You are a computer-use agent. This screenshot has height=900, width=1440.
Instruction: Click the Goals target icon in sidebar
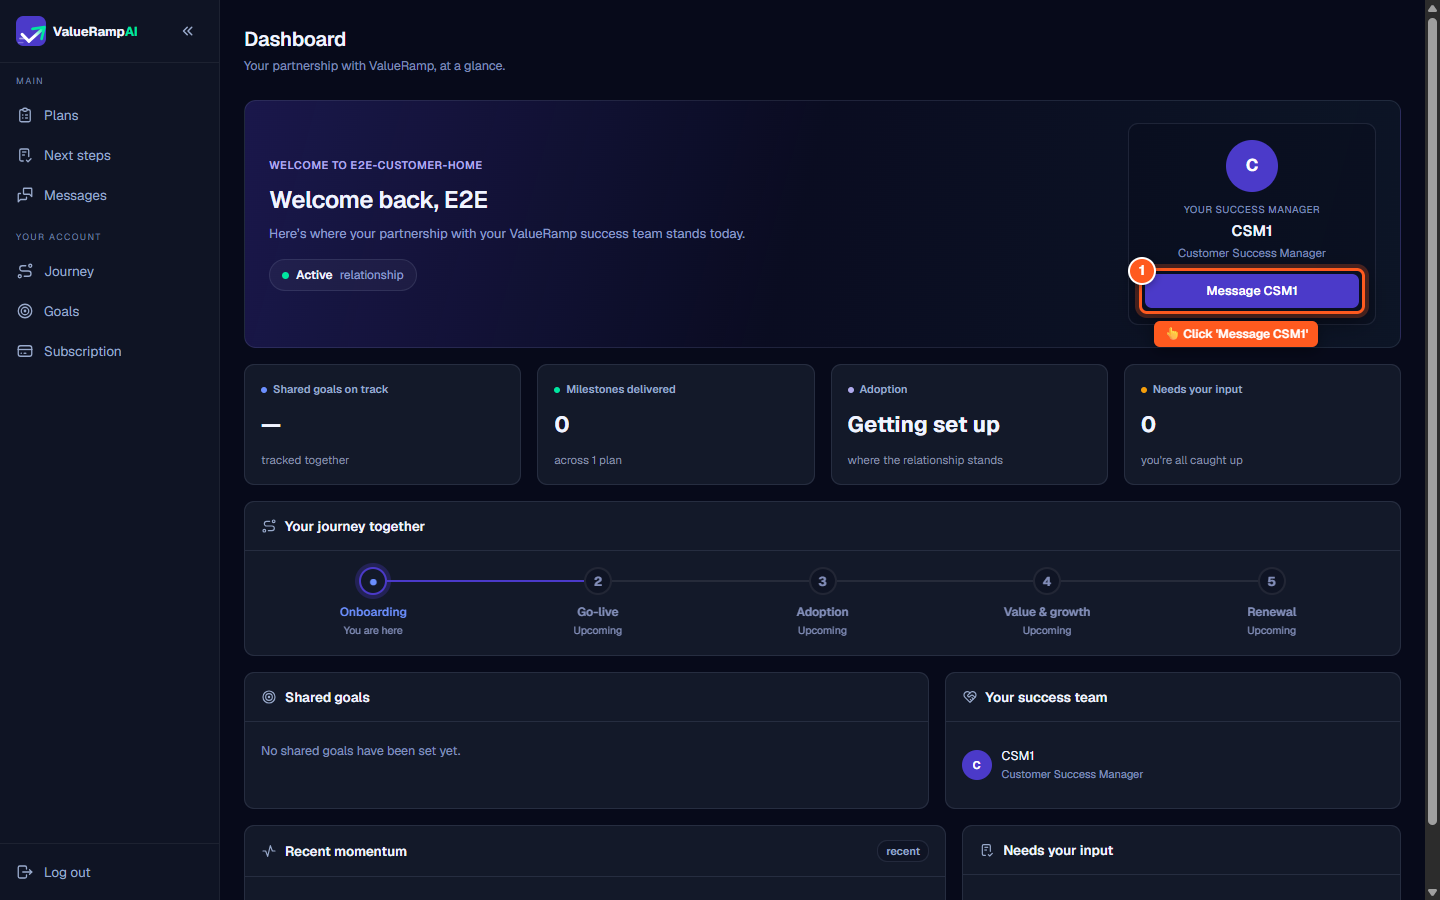25,311
